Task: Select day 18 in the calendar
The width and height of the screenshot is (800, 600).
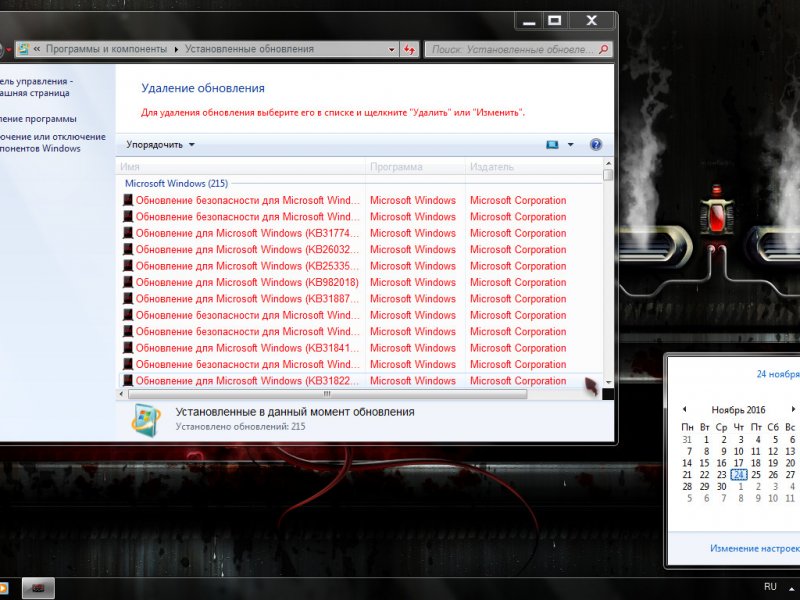Action: tap(756, 463)
